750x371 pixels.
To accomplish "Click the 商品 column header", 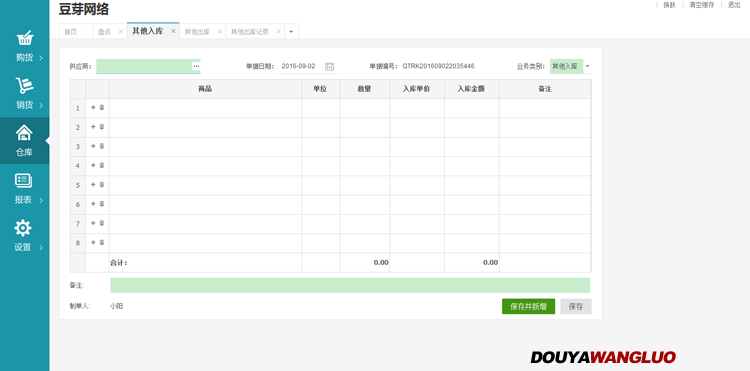I will tap(205, 89).
